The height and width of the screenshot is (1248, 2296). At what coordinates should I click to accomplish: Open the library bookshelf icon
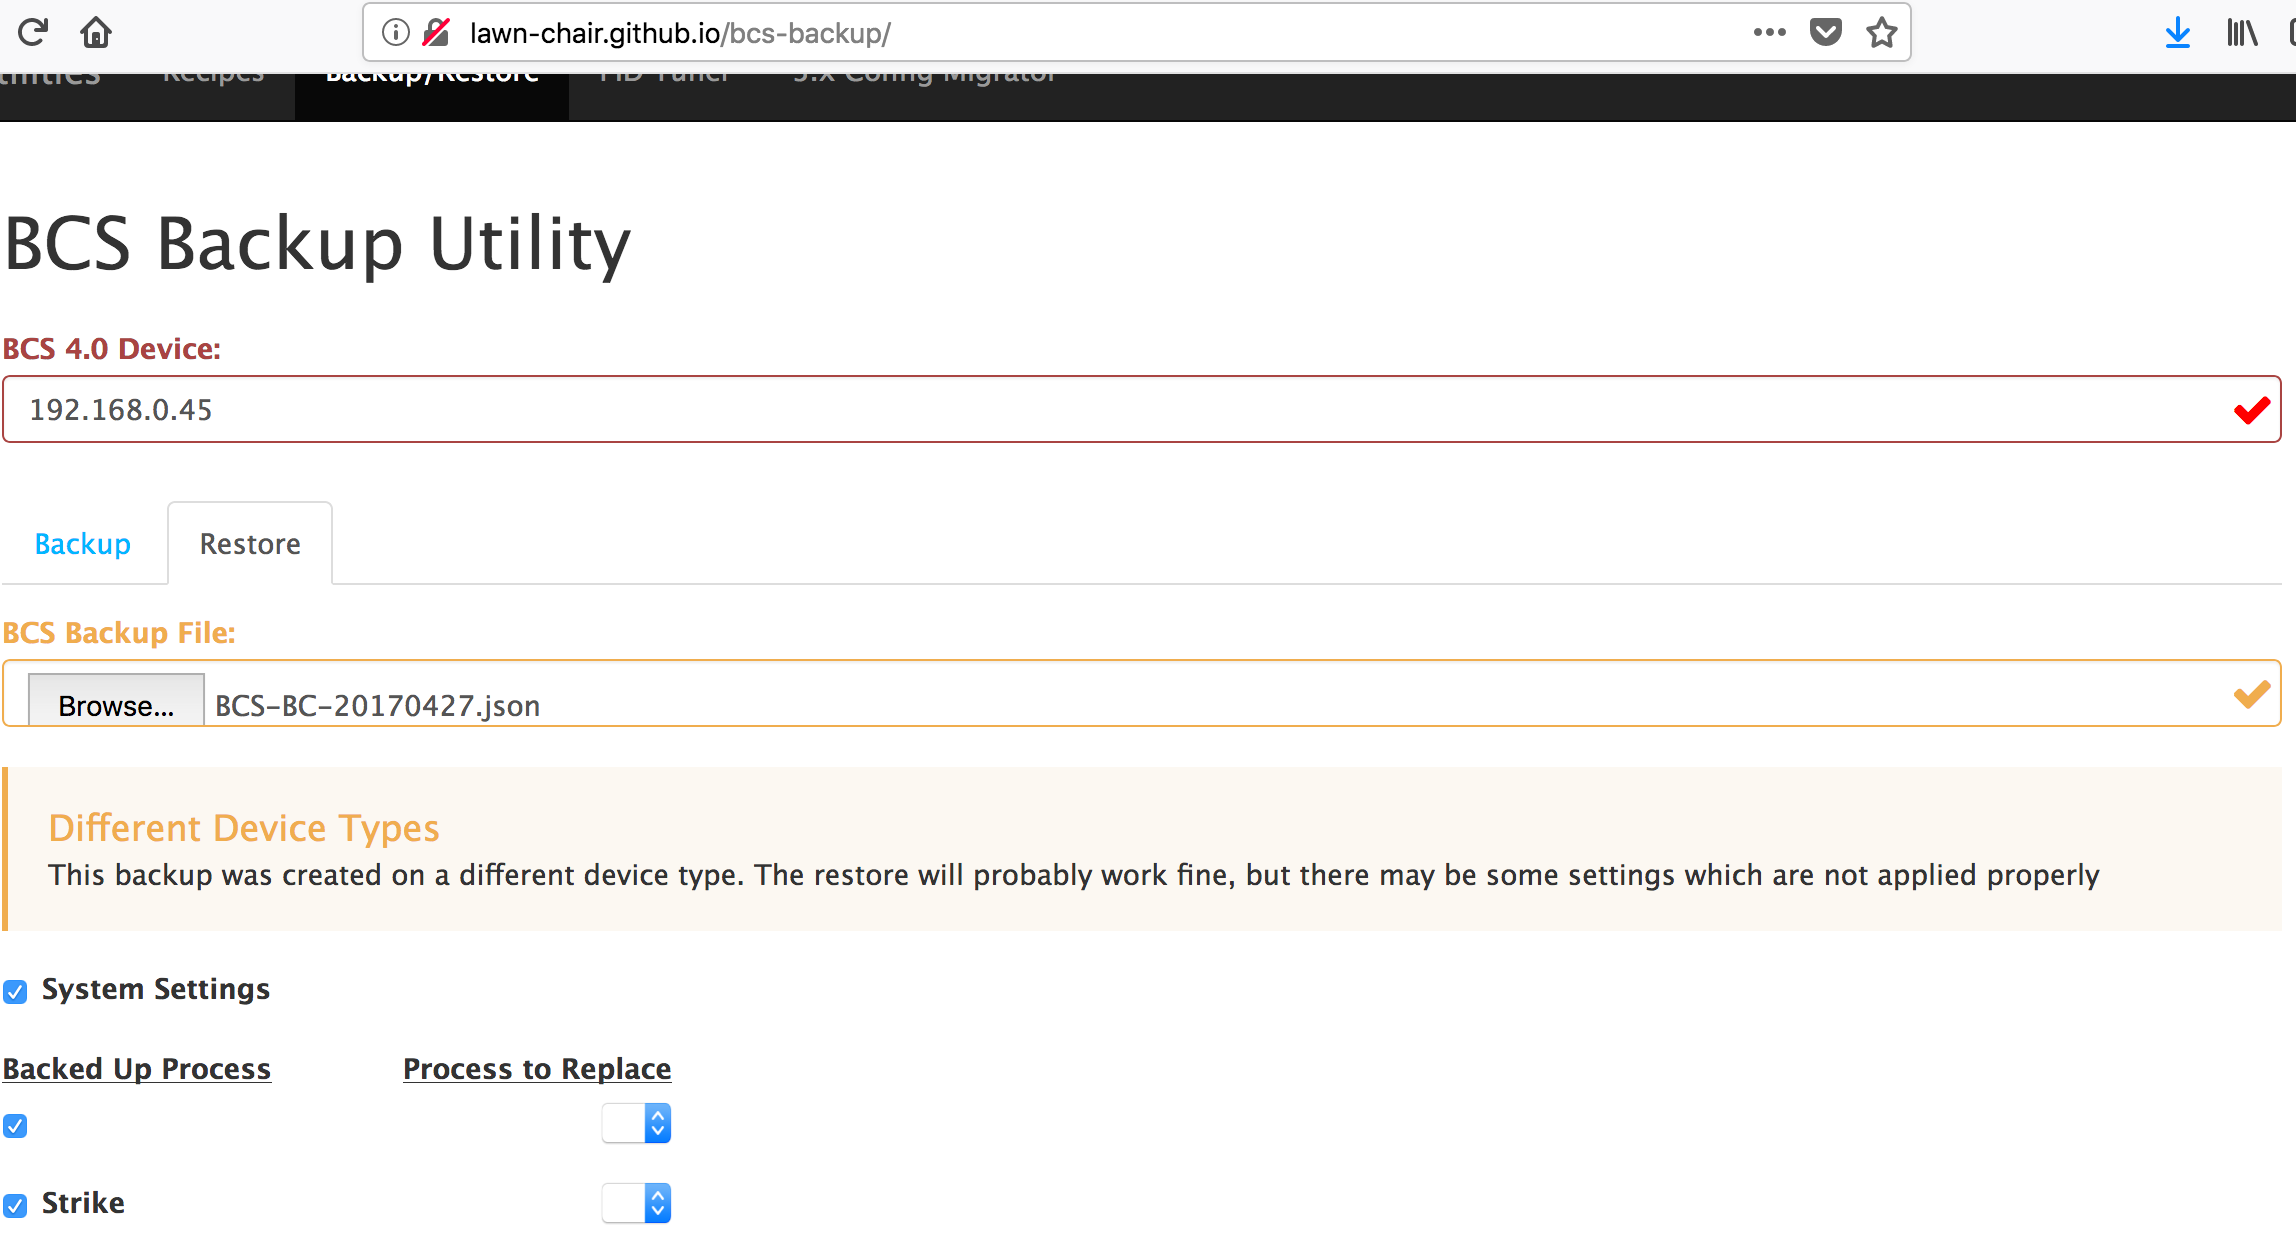2242,33
